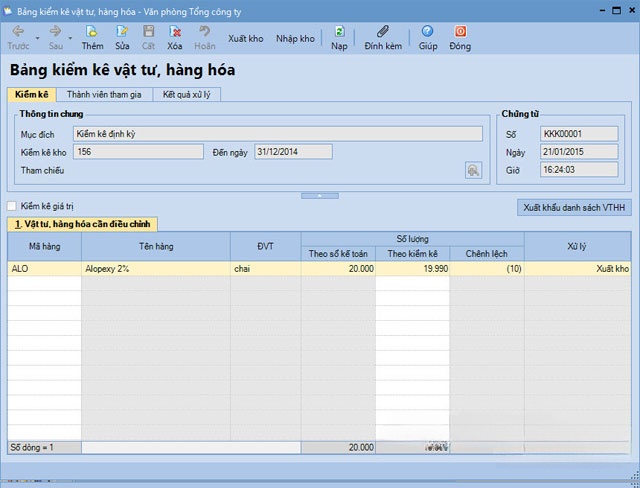Edit the record with Sửa
The height and width of the screenshot is (488, 640).
coord(122,38)
